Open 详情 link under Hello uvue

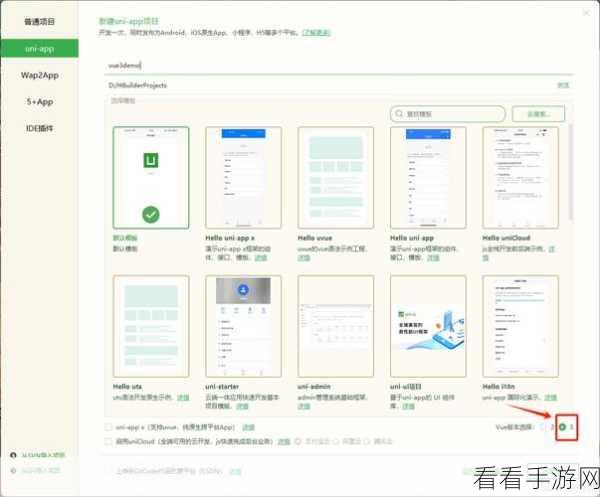pos(304,258)
